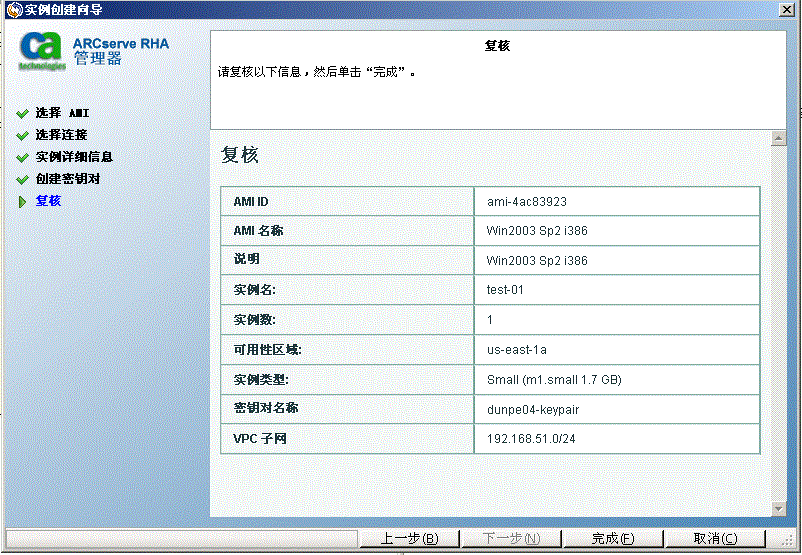Screen dimensions: 802x555
Task: Go back with the 上一步(B) button
Action: pos(409,538)
